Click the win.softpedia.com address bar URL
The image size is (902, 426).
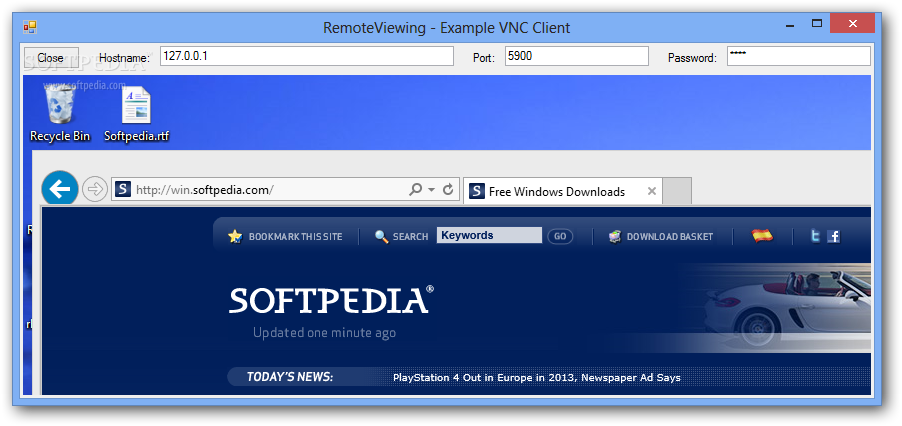(205, 190)
